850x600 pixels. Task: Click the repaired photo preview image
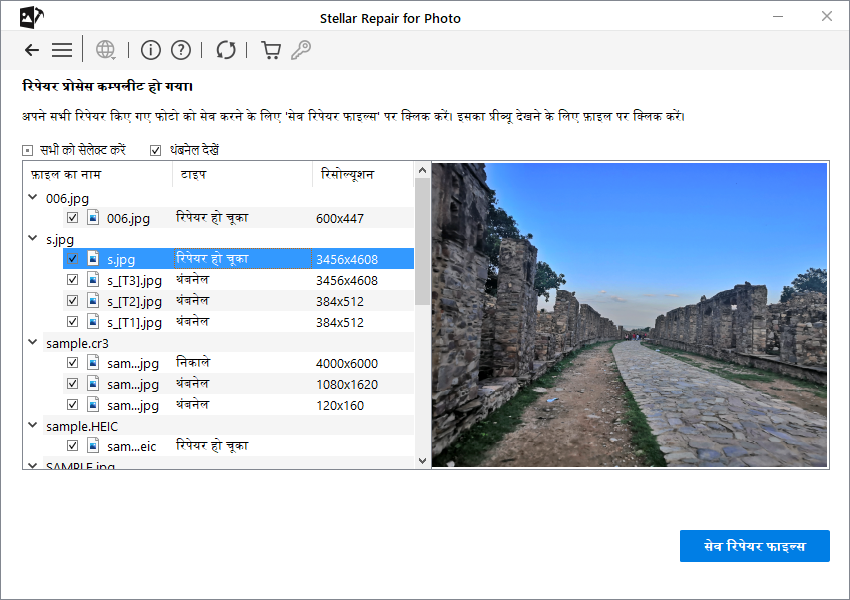630,315
